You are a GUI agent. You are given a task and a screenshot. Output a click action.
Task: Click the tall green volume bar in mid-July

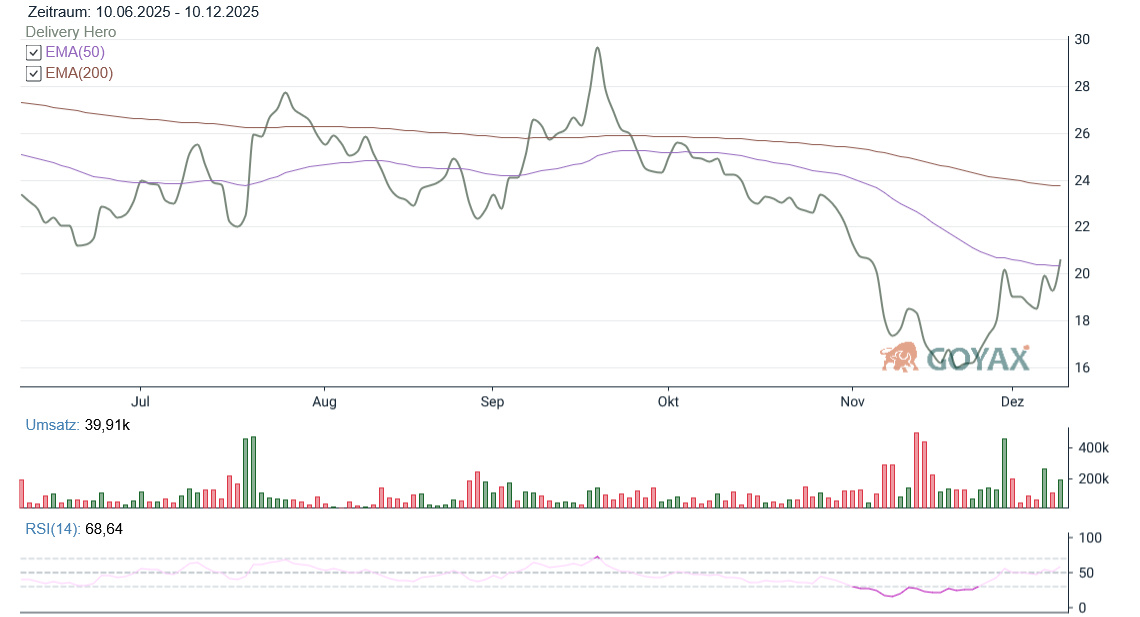point(253,472)
